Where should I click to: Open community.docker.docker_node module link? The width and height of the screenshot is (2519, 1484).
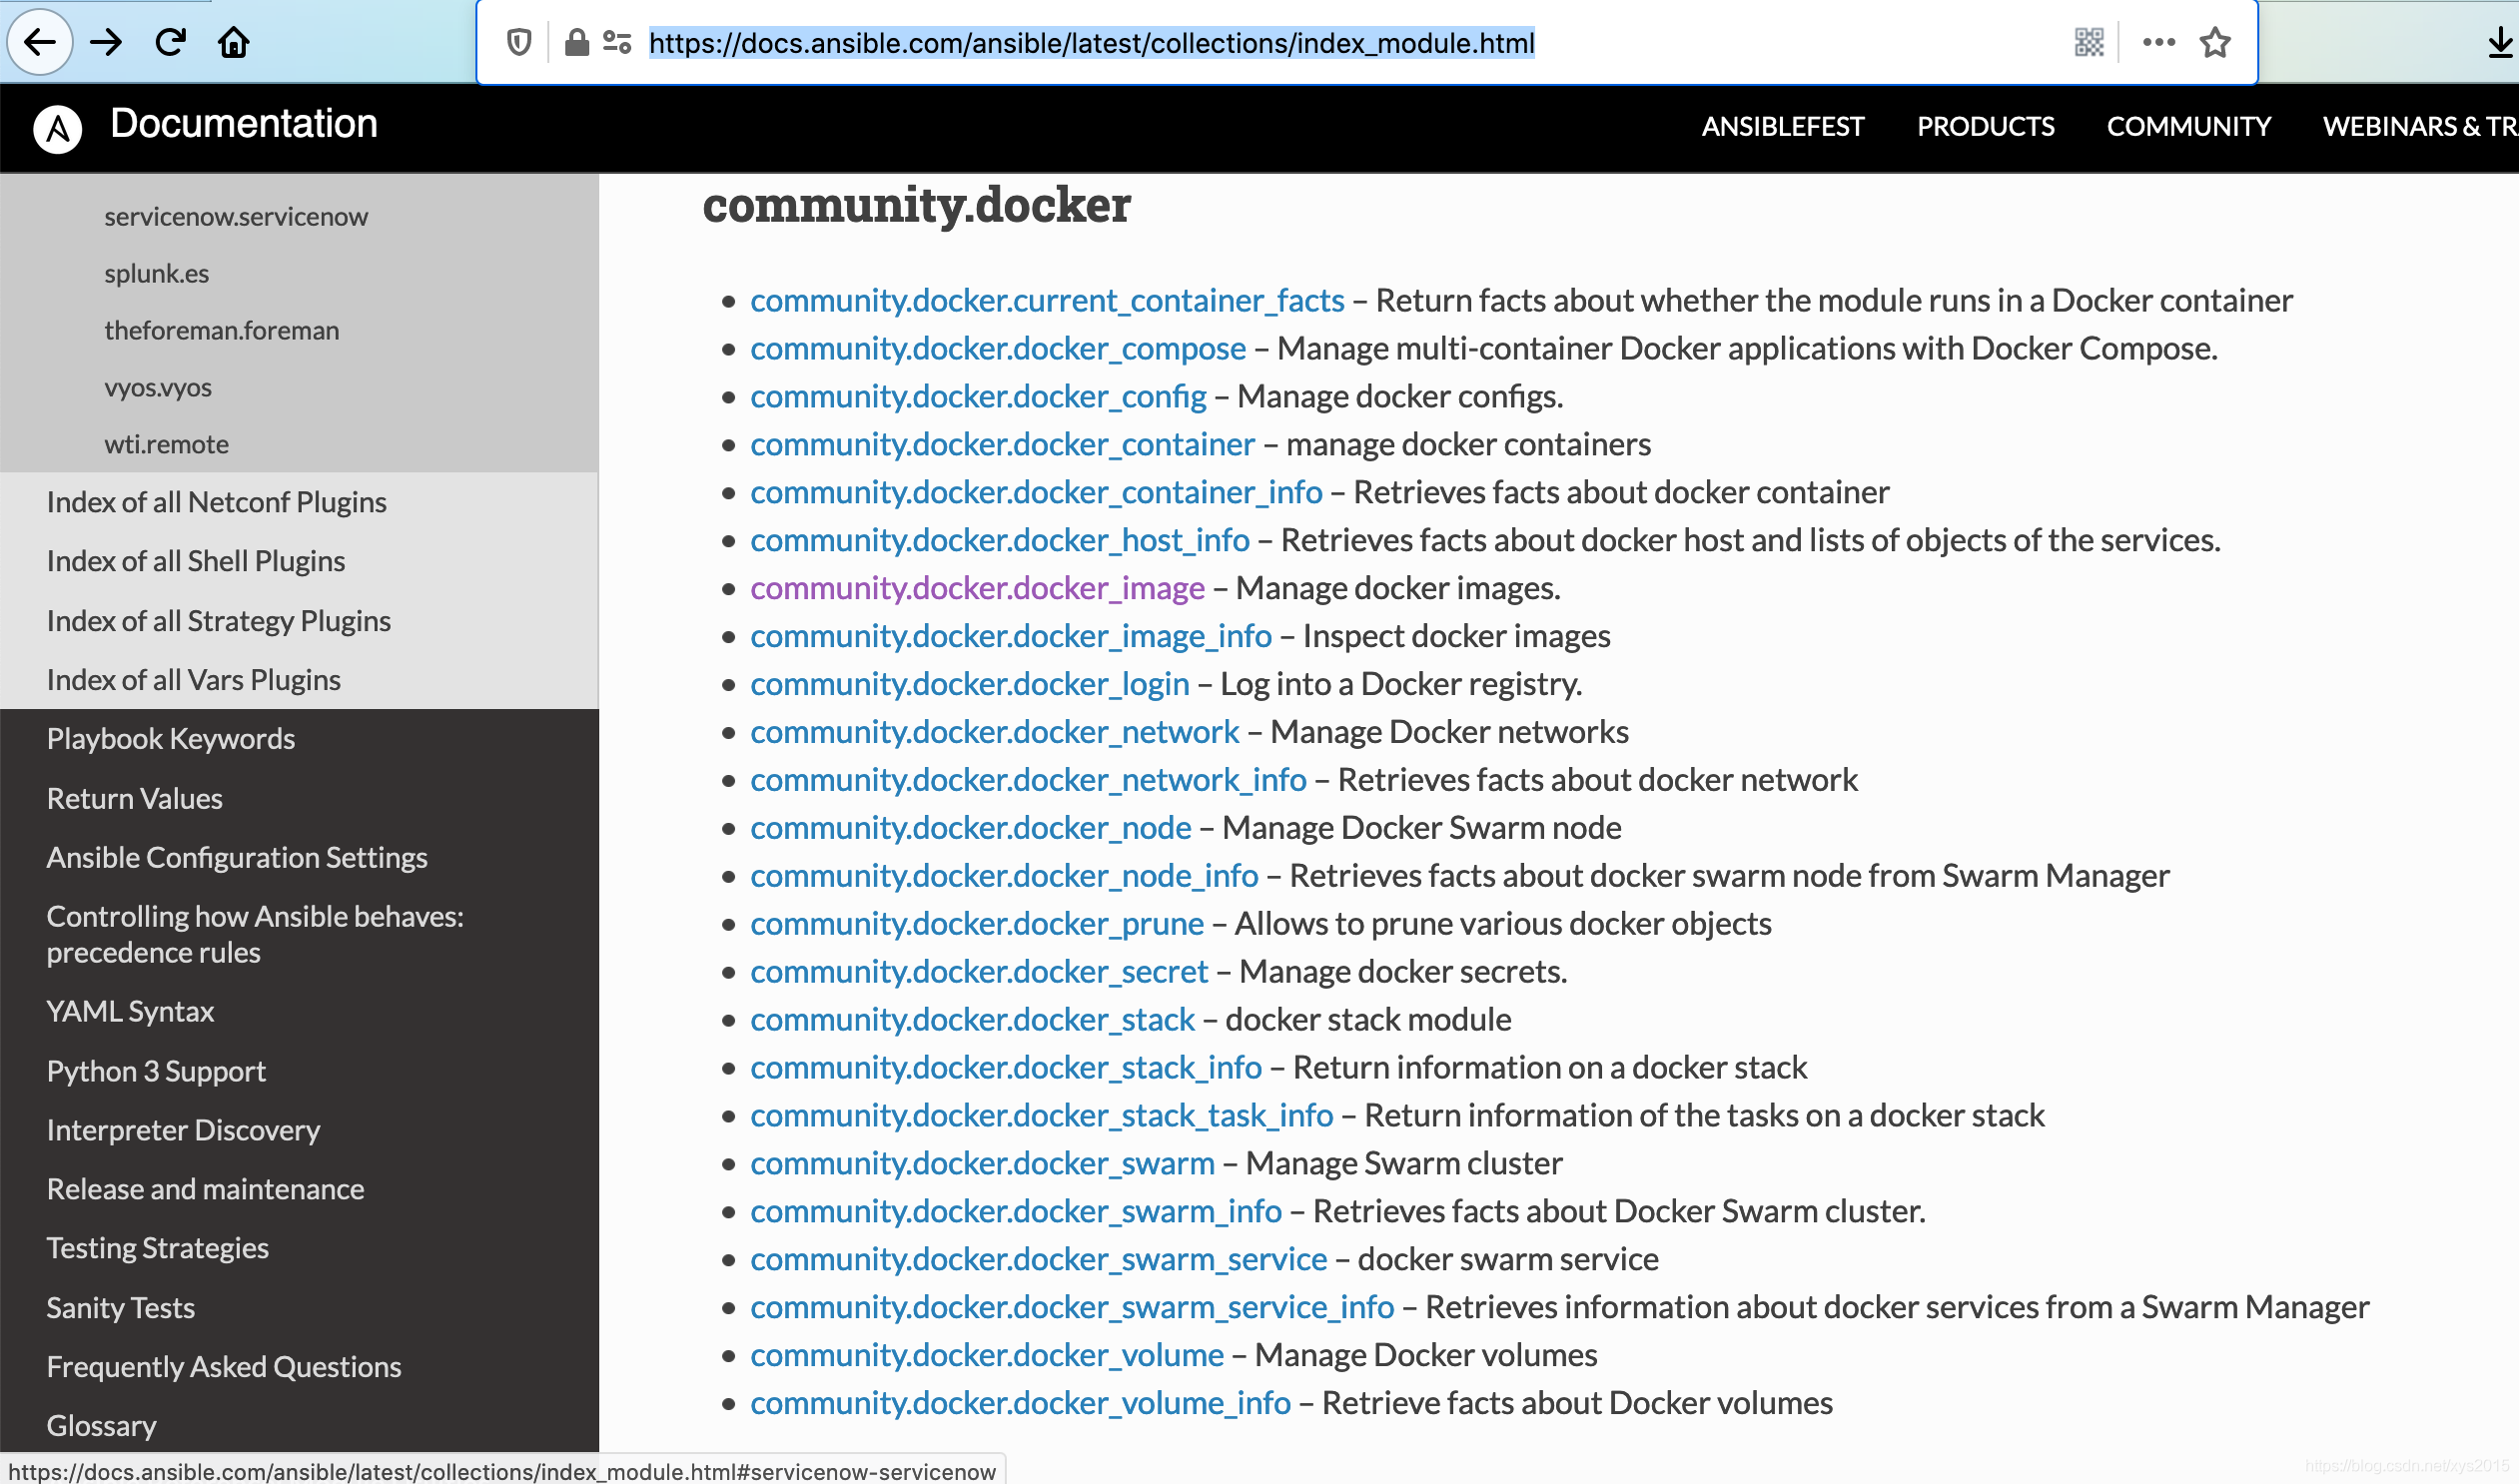pos(971,829)
